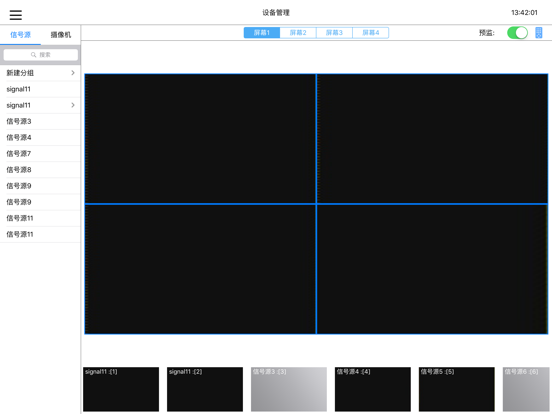Open the signal11 :(1) preview thumbnail

click(121, 389)
